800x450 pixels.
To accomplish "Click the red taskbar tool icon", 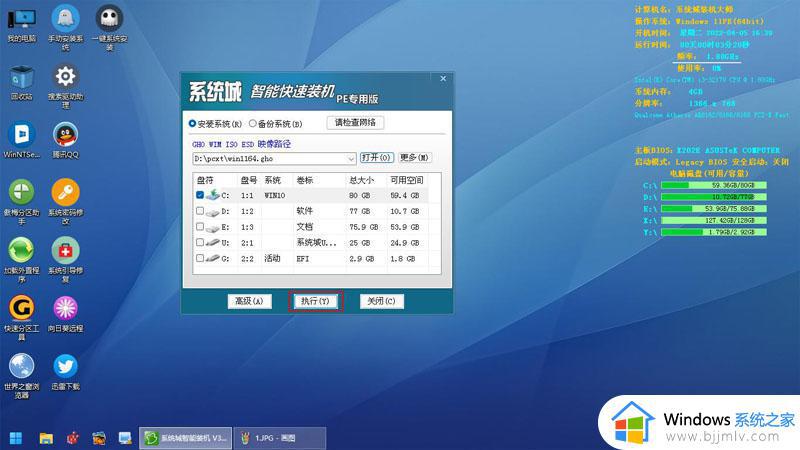I will click(73, 438).
